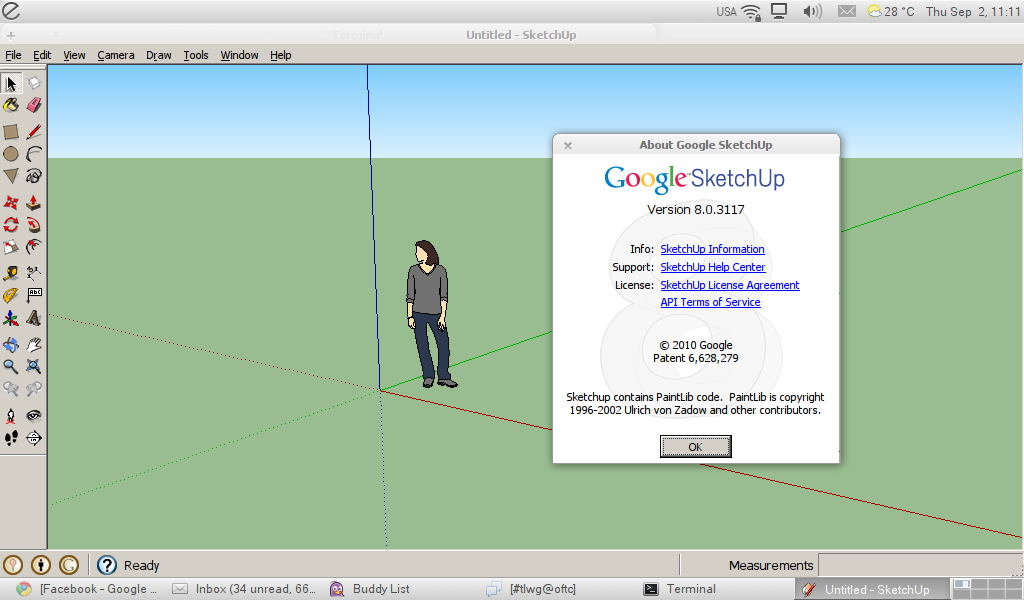Select the Offset tool

tap(34, 247)
